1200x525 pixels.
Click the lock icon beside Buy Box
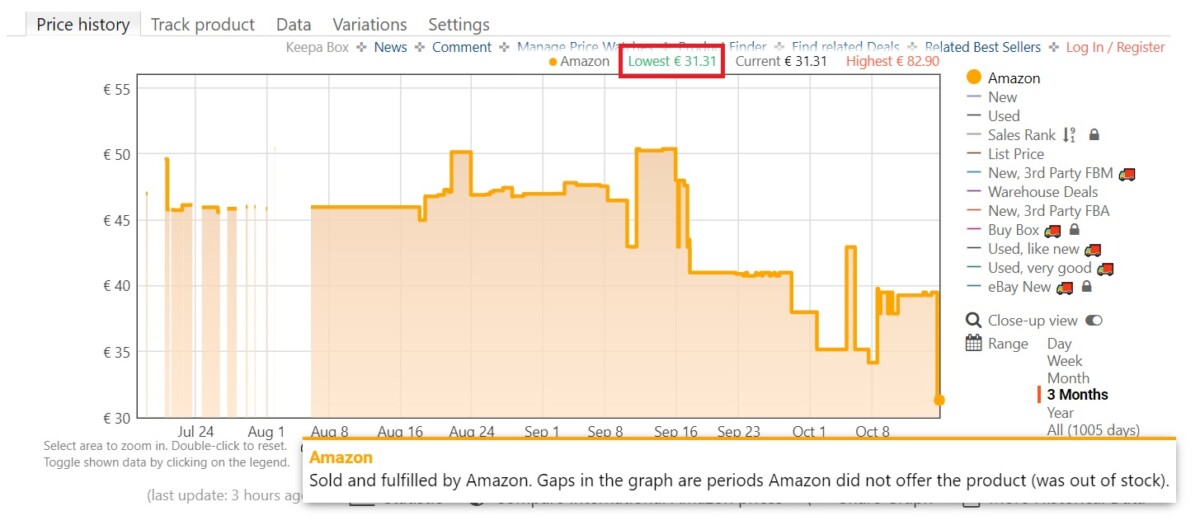[1075, 230]
